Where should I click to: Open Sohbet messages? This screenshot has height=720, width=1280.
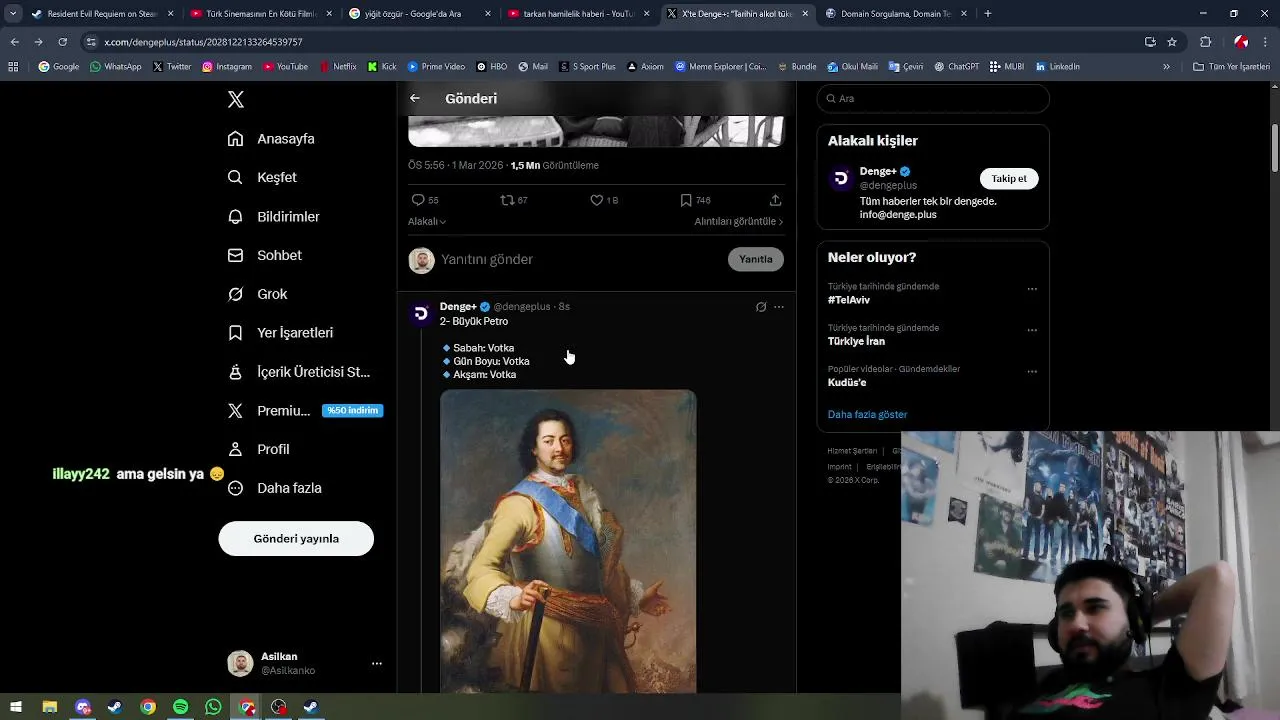tap(264, 255)
